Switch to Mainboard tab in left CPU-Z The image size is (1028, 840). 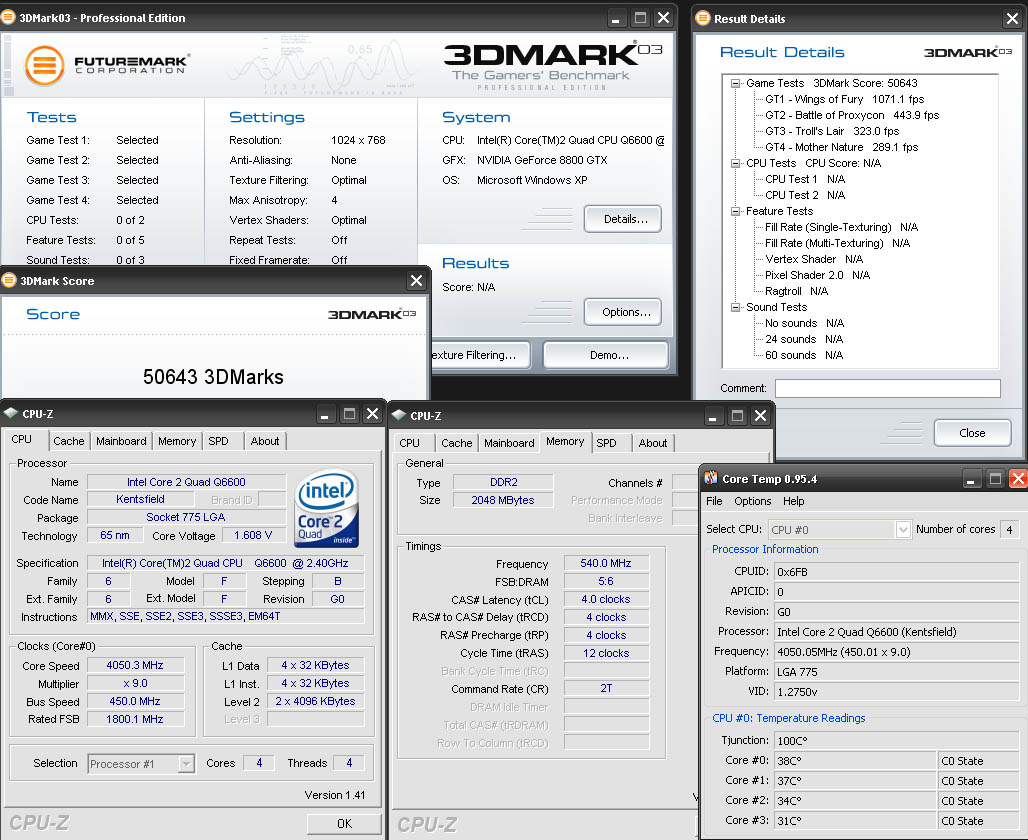tap(121, 441)
